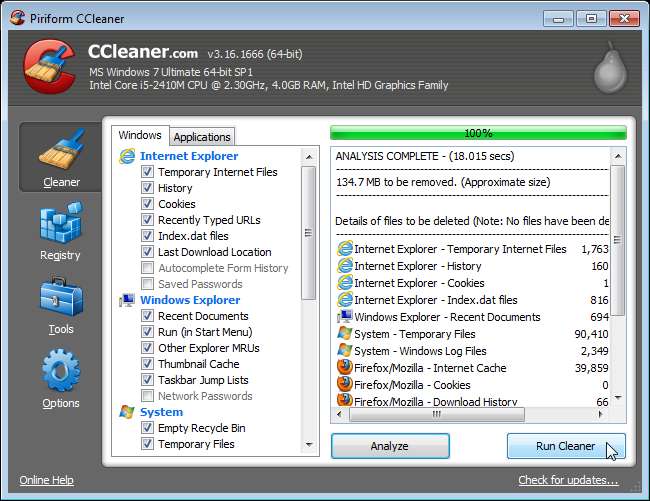Enable Saved Passwords checkbox
This screenshot has width=650, height=501.
click(x=147, y=284)
